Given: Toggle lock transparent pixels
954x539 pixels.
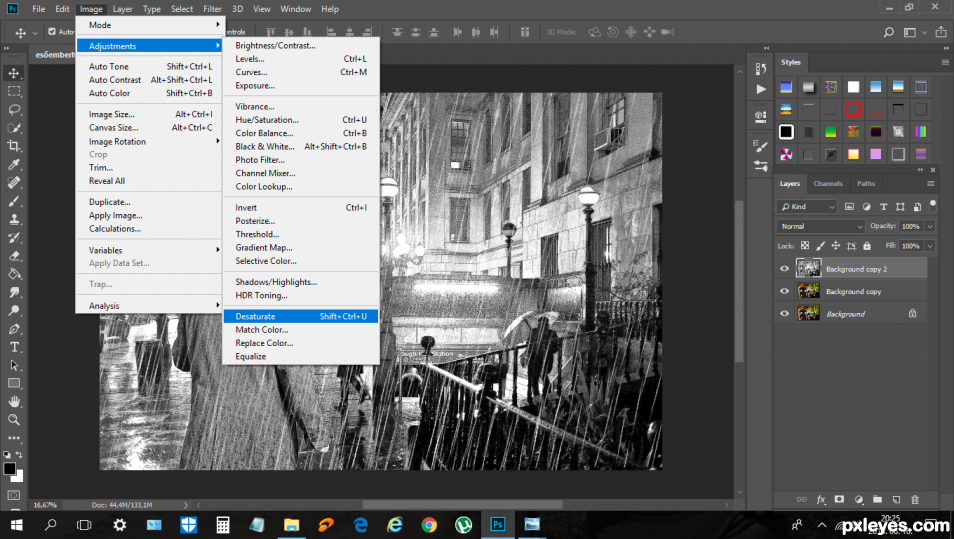Looking at the screenshot, I should (805, 246).
